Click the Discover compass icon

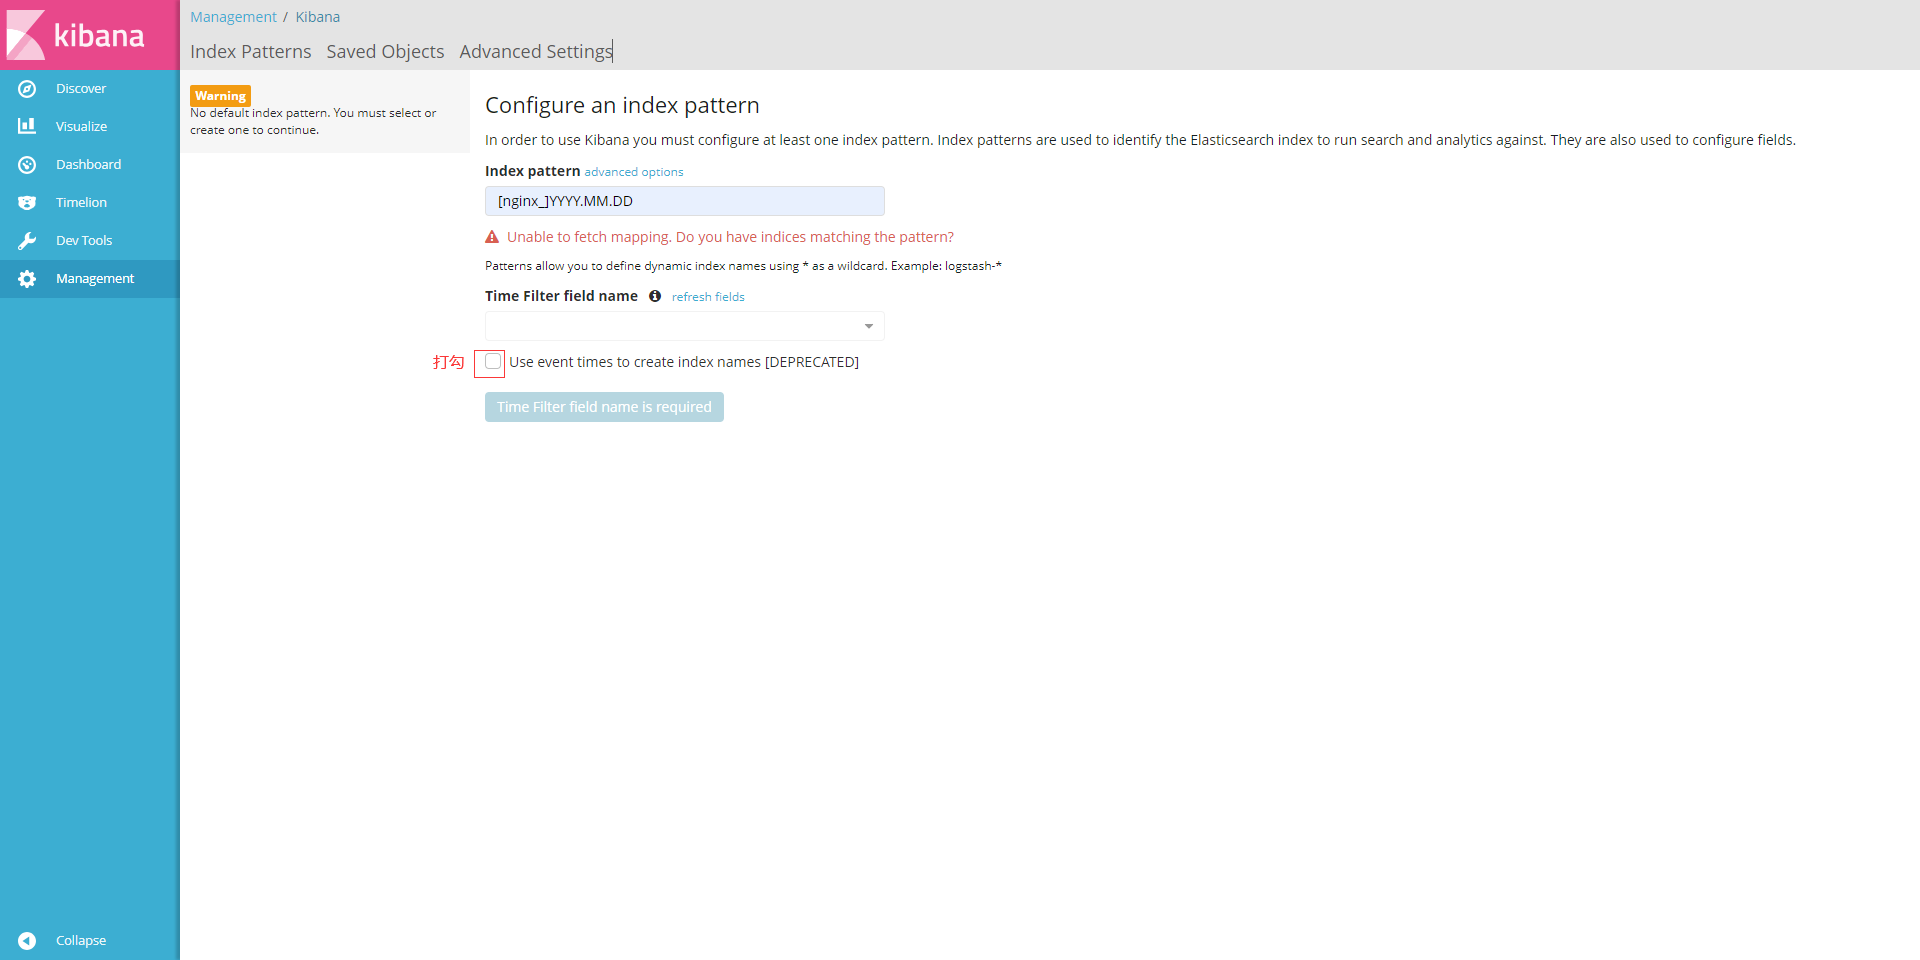point(27,89)
